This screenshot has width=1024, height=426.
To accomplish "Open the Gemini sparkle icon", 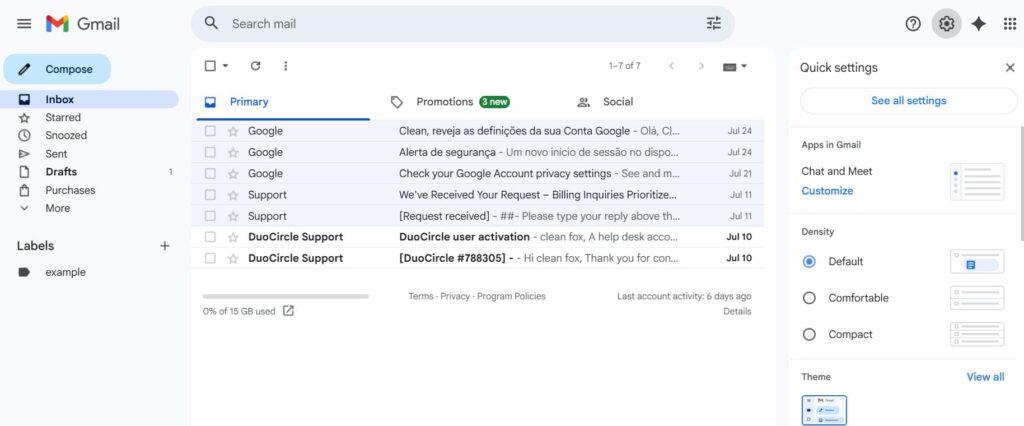I will point(978,24).
